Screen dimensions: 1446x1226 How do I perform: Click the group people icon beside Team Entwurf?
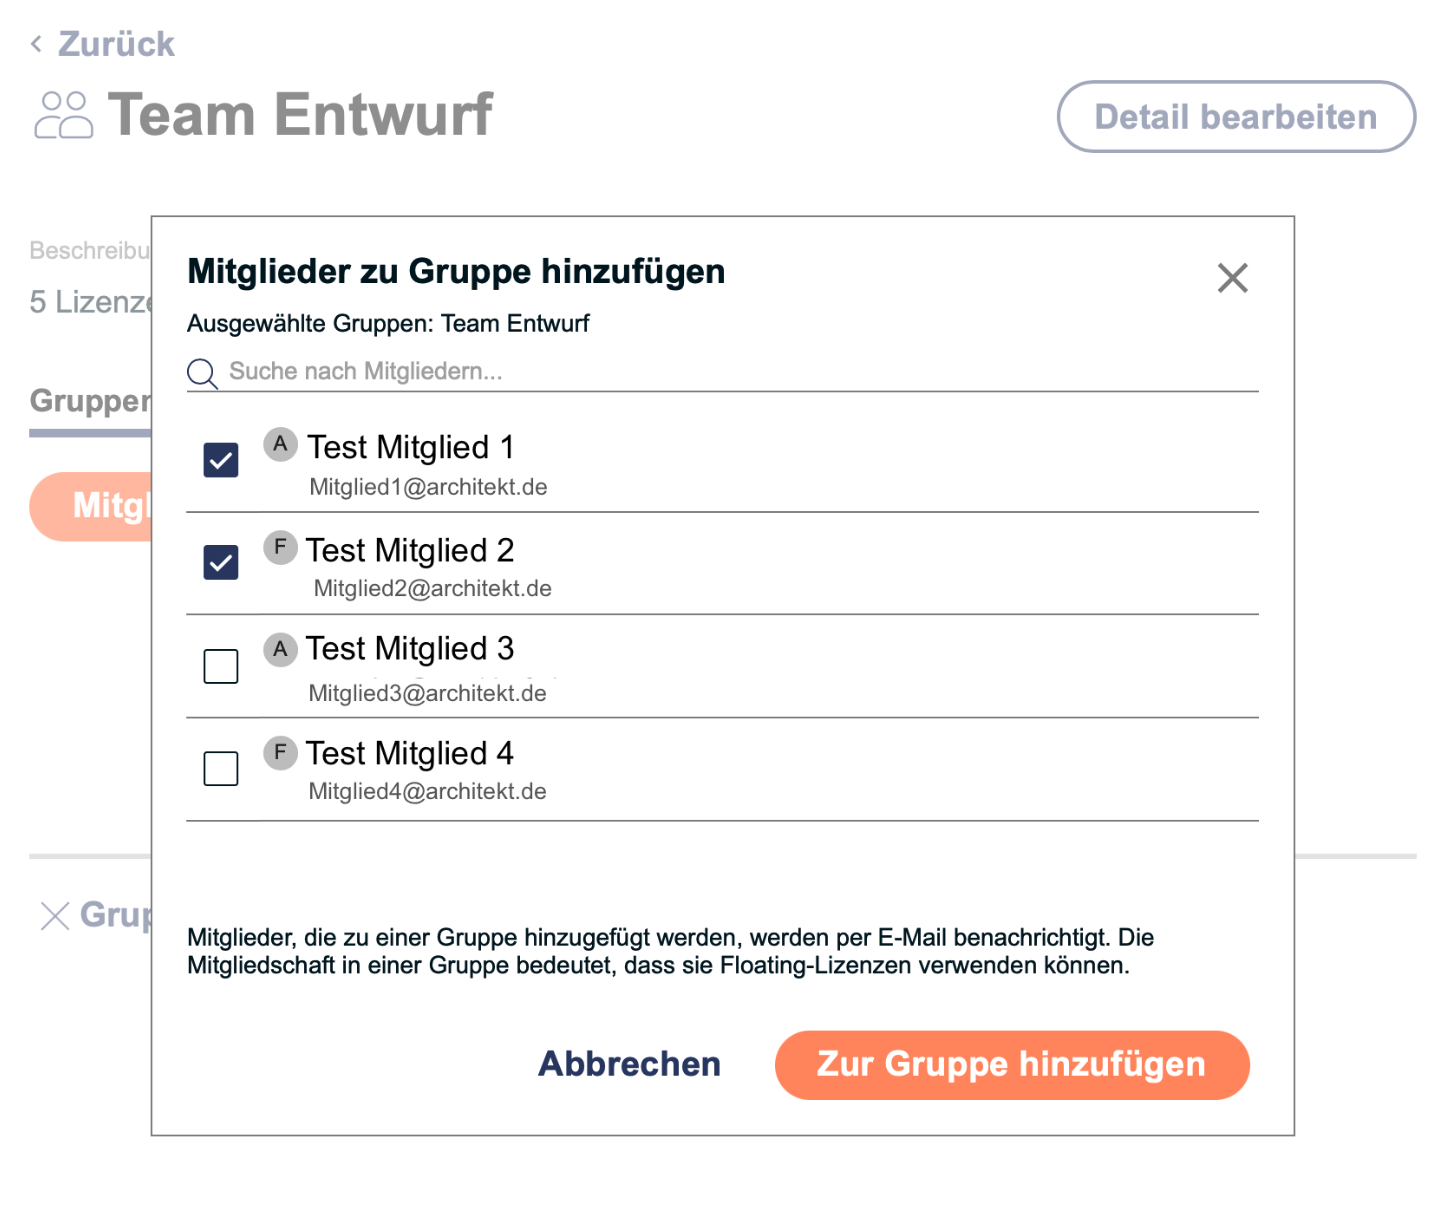point(63,115)
